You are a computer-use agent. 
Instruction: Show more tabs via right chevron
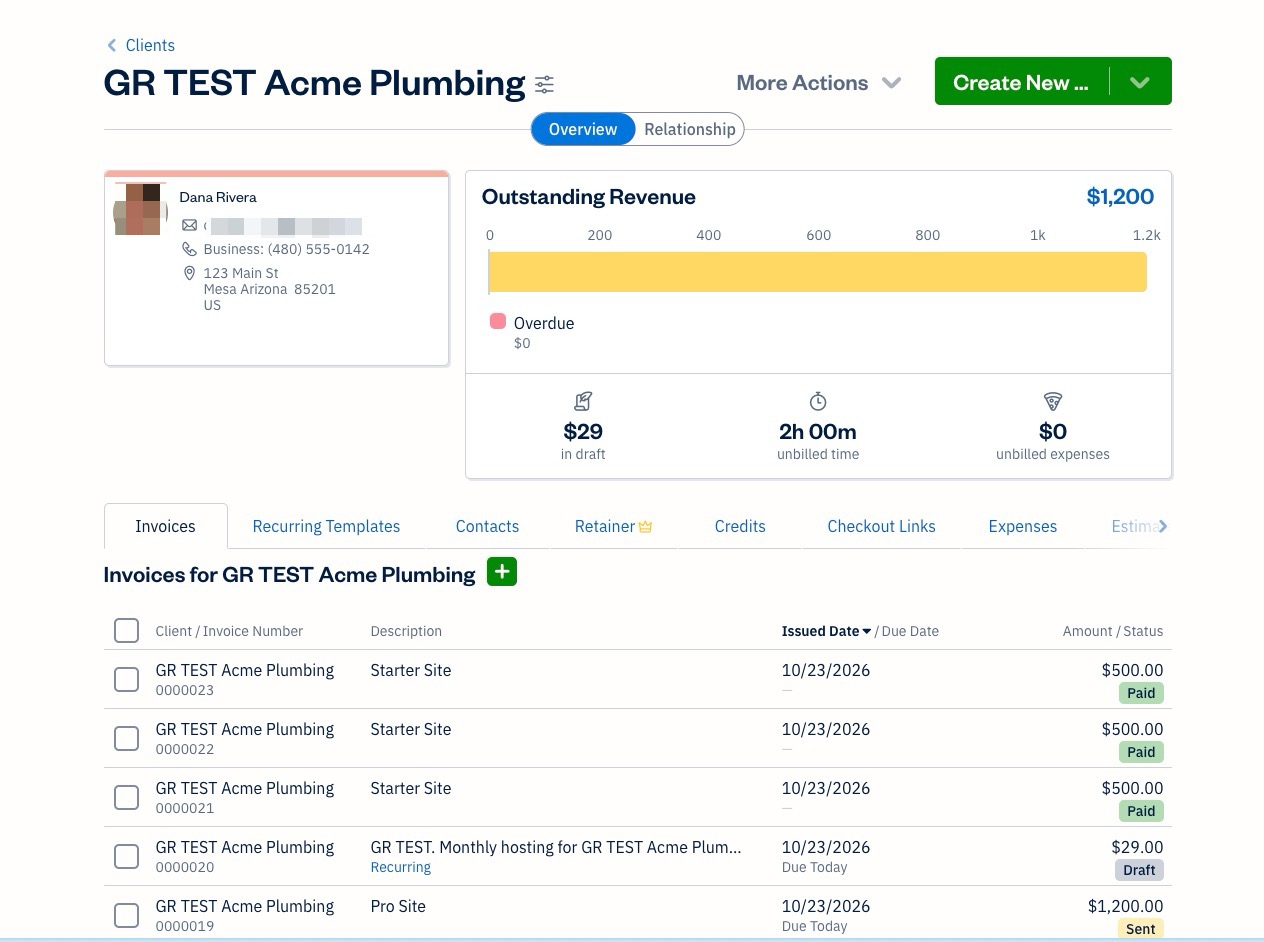[1162, 526]
